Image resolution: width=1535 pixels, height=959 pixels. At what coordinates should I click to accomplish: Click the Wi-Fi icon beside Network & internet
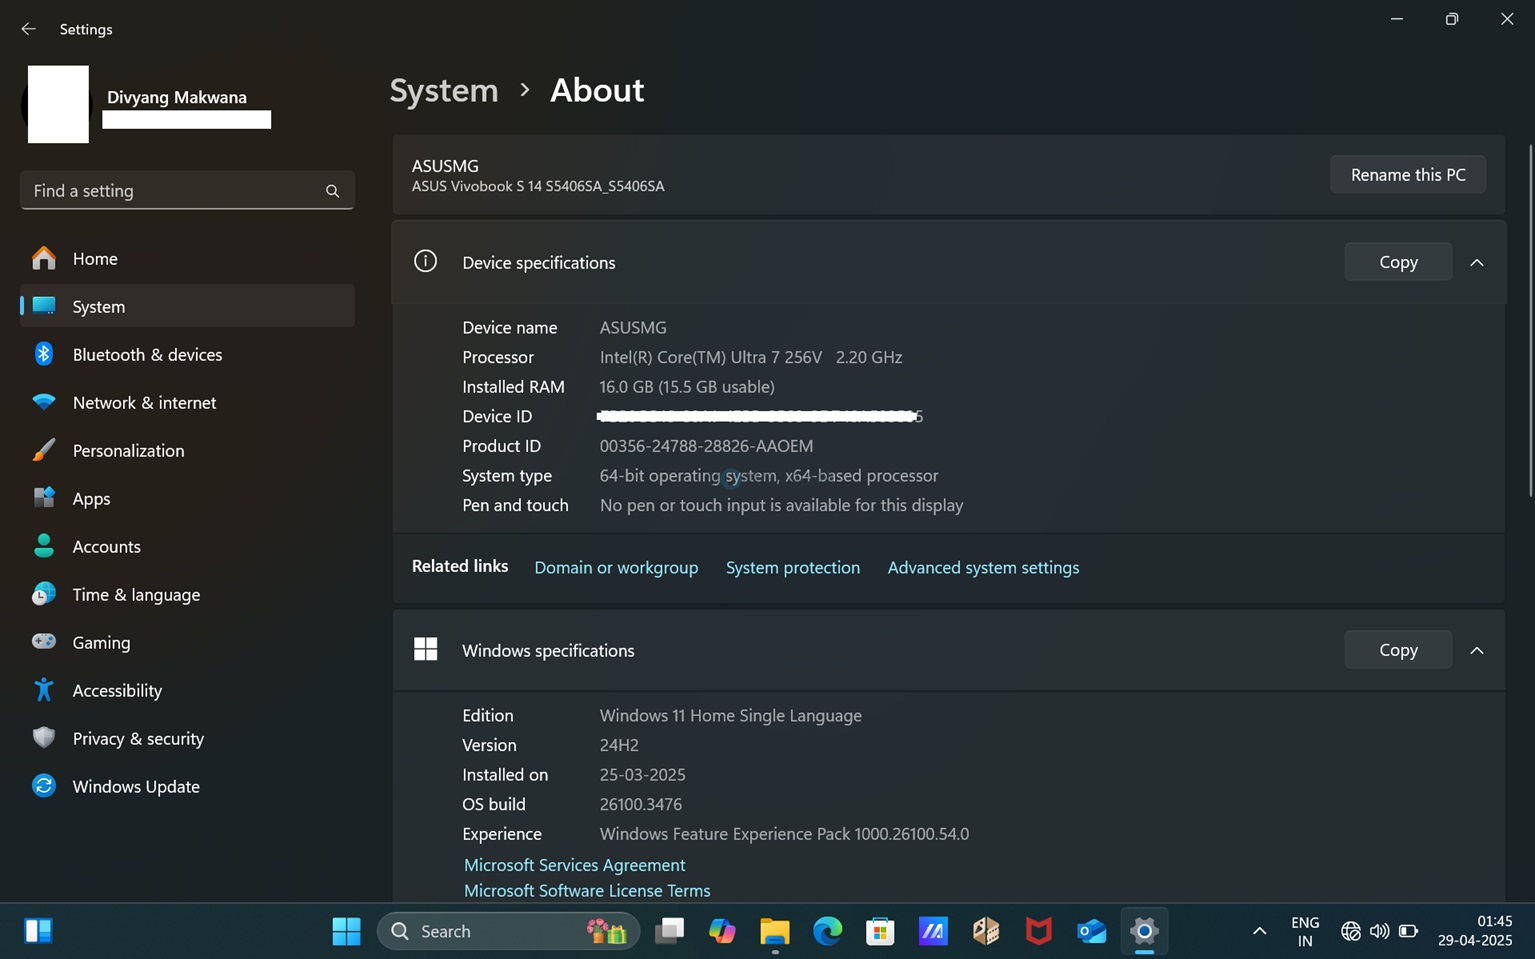(44, 402)
